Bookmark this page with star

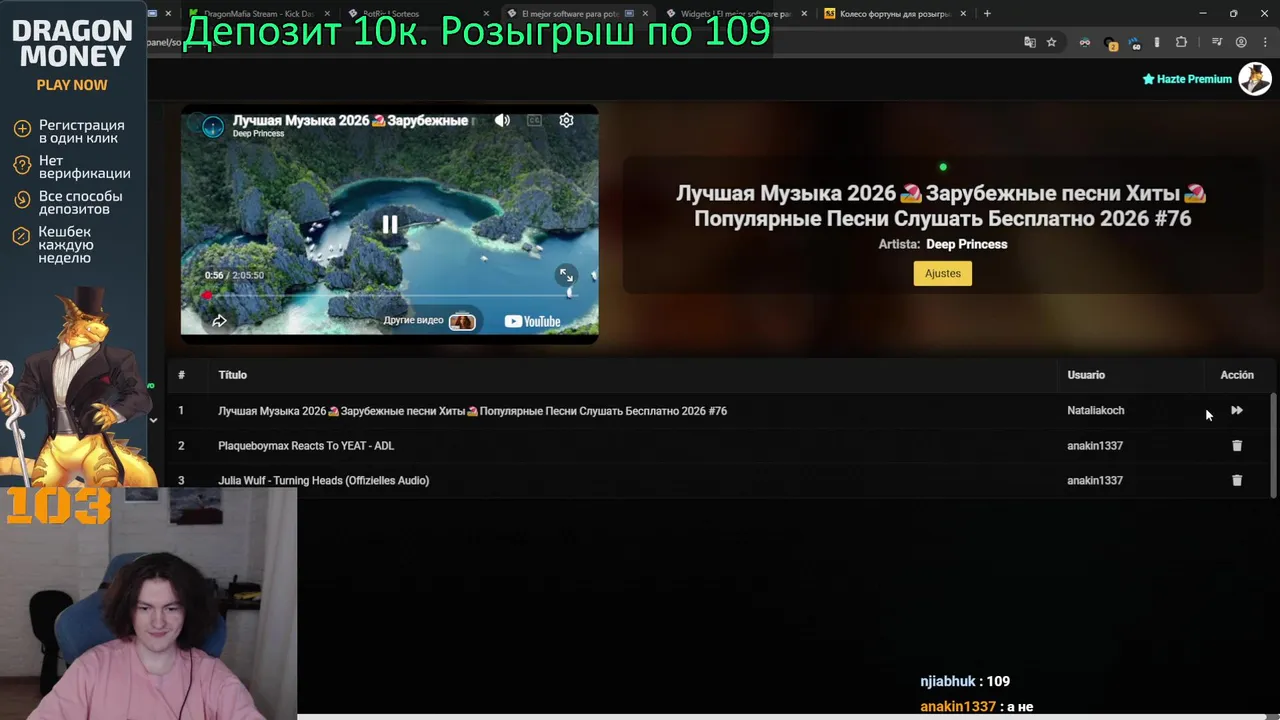pyautogui.click(x=1051, y=42)
